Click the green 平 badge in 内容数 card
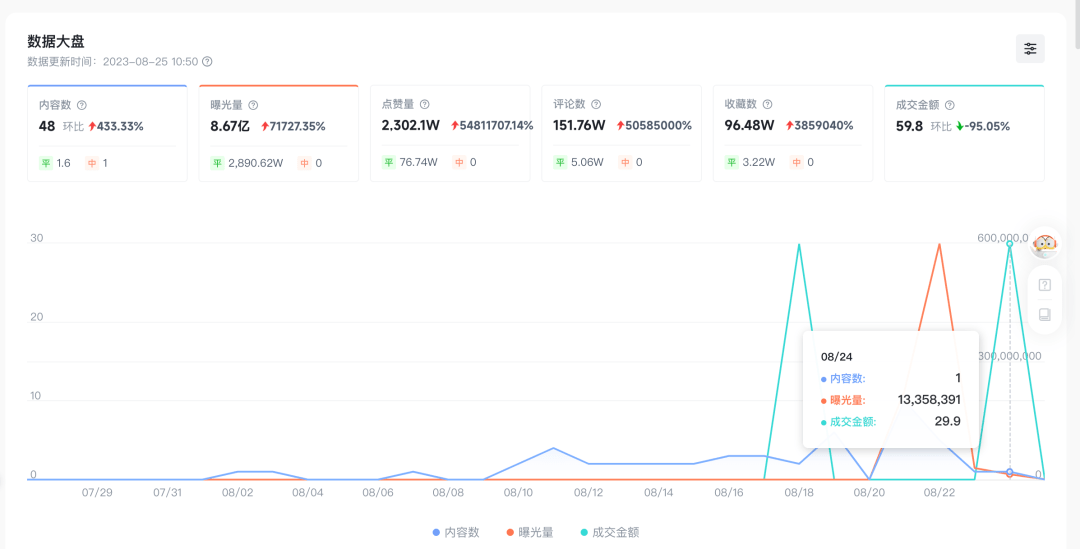This screenshot has height=549, width=1080. click(45, 163)
